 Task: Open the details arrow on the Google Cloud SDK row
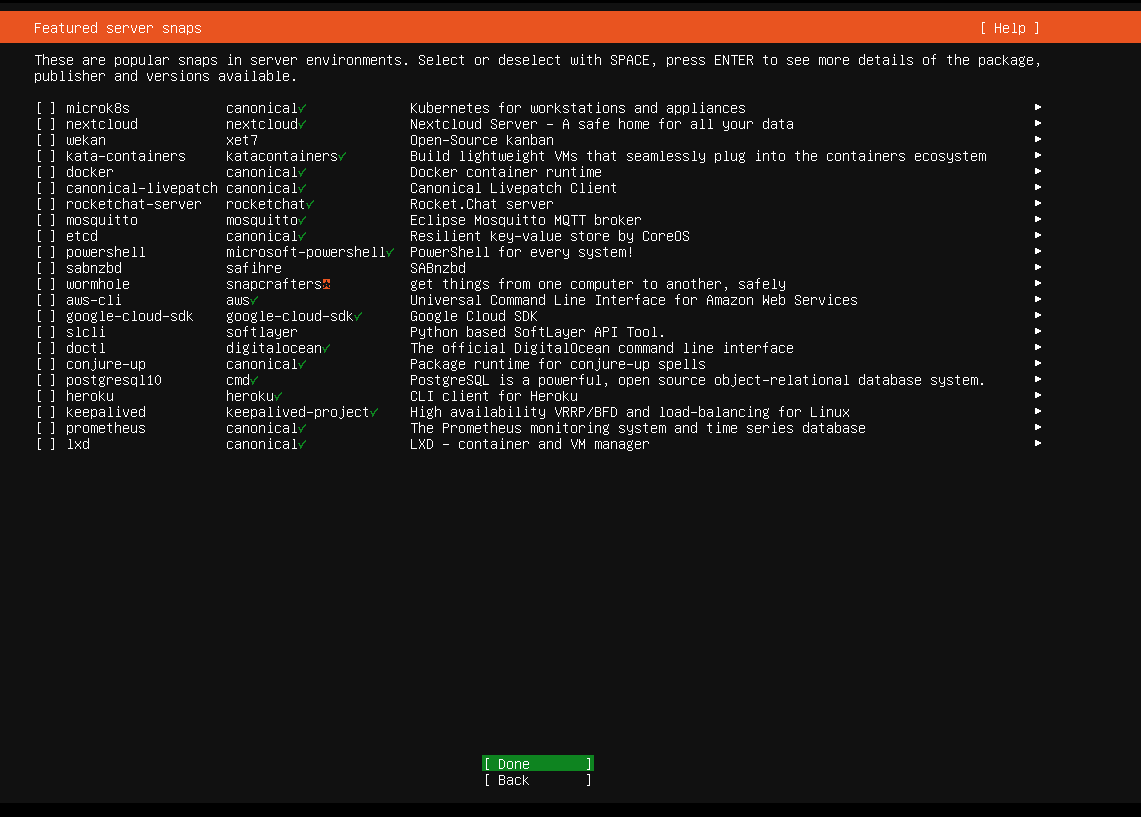[x=1038, y=315]
